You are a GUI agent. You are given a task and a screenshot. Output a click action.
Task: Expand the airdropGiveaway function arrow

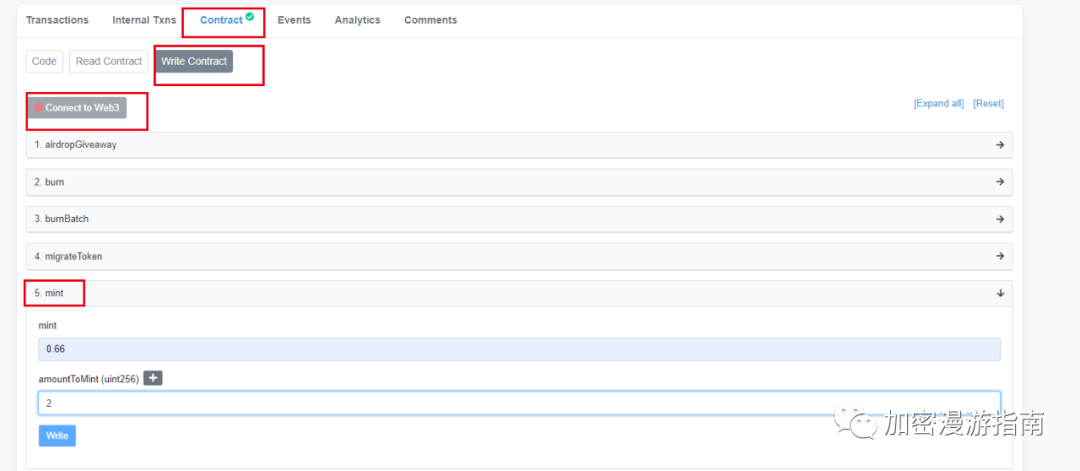(x=999, y=145)
